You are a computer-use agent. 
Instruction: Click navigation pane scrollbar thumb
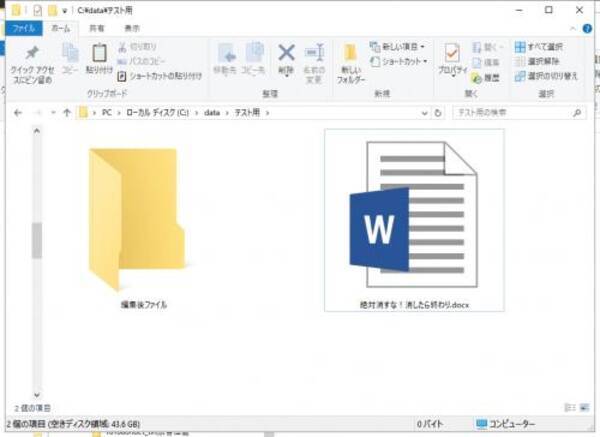(37, 240)
